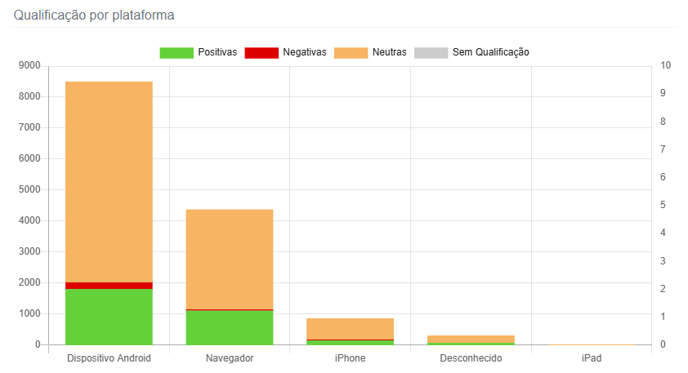
Task: Select the orange Neutras segment of iPhone bar
Action: [x=350, y=328]
